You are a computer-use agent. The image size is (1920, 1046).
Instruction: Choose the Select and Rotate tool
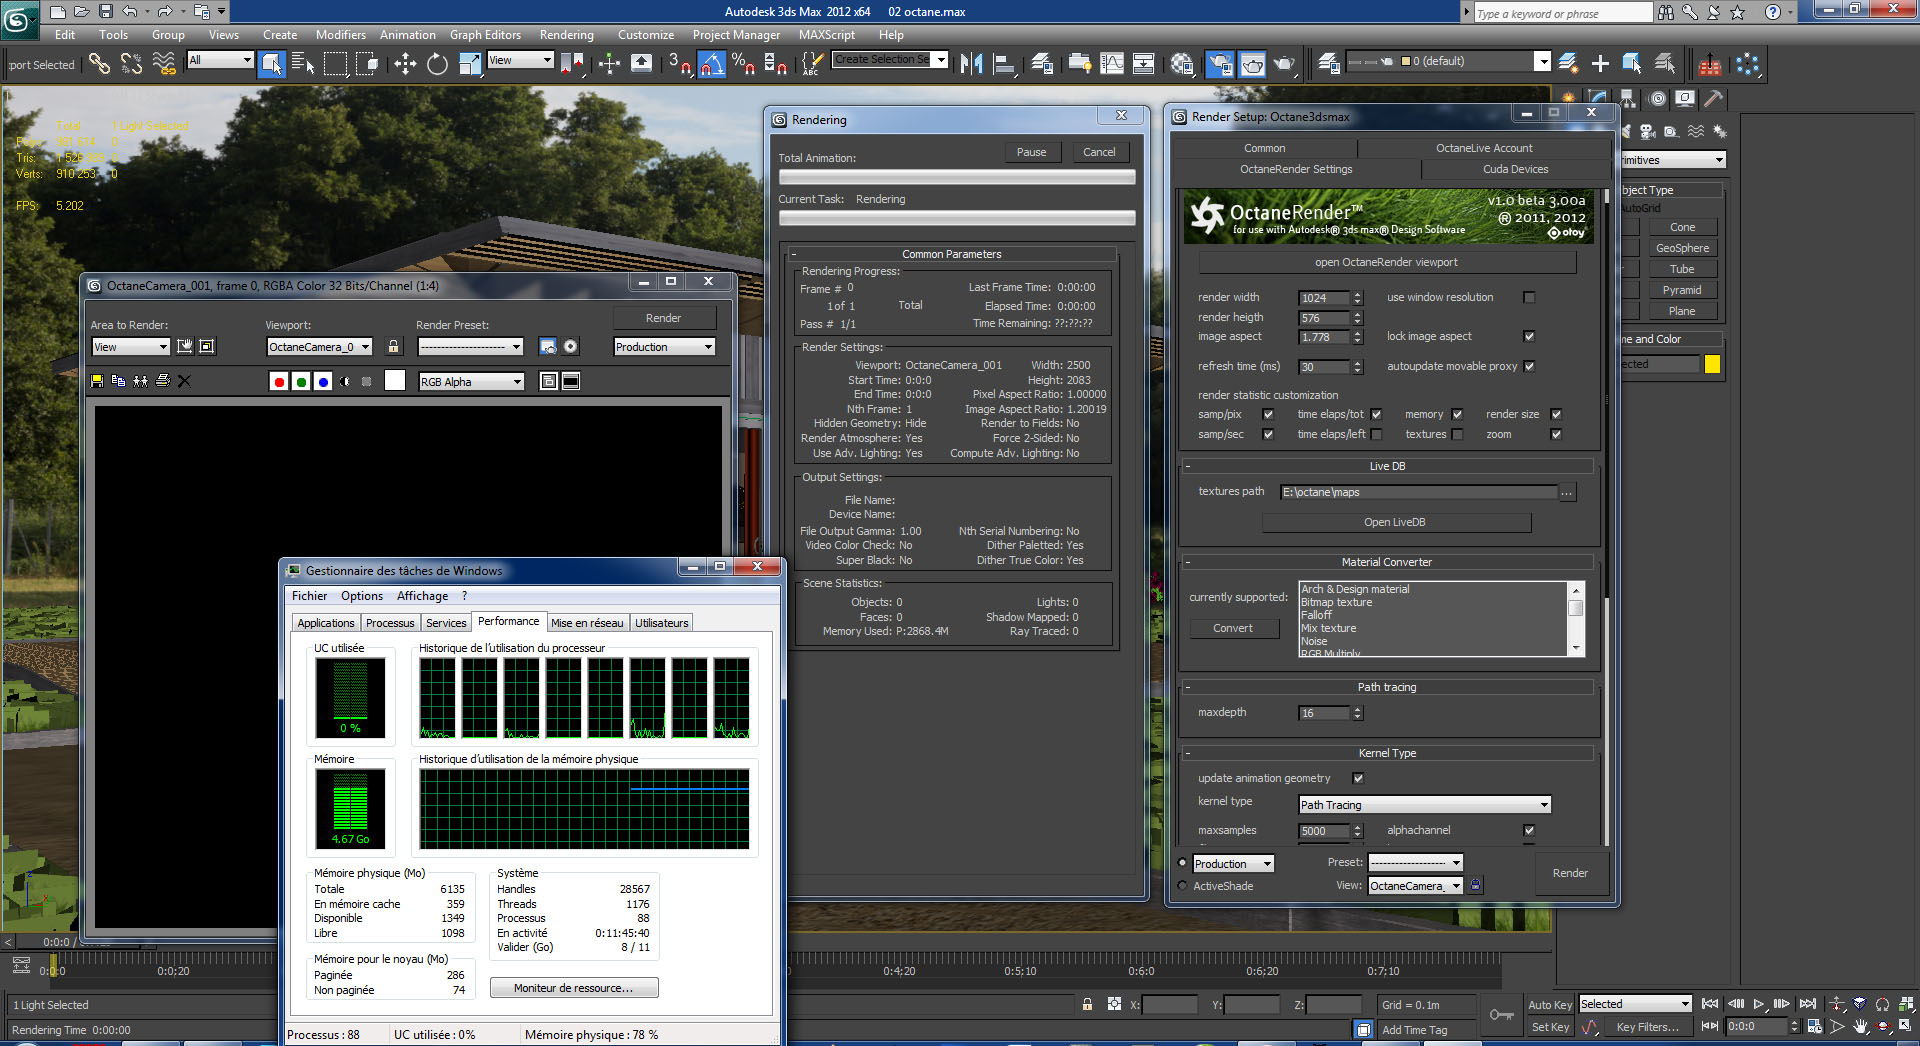[437, 64]
